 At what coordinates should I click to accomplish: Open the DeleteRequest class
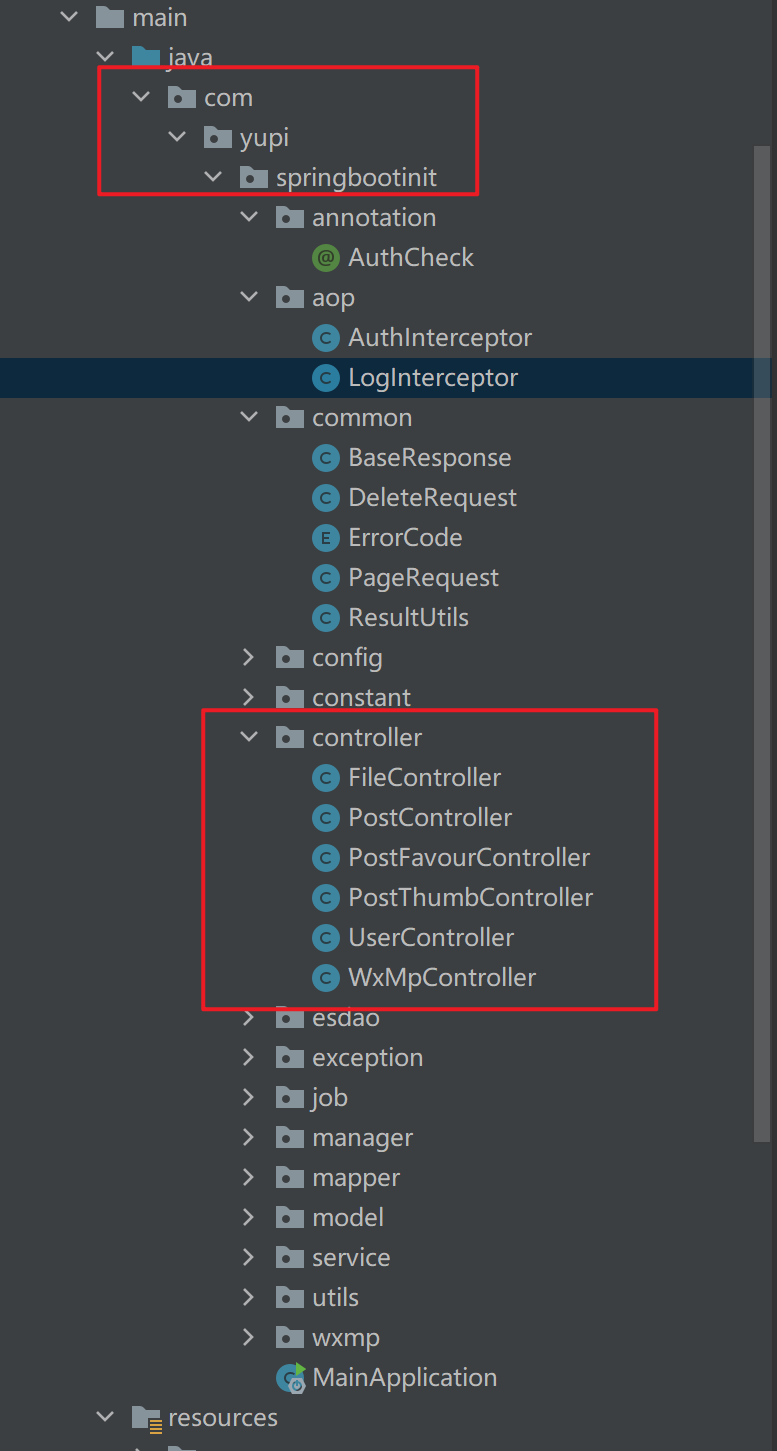coord(432,498)
